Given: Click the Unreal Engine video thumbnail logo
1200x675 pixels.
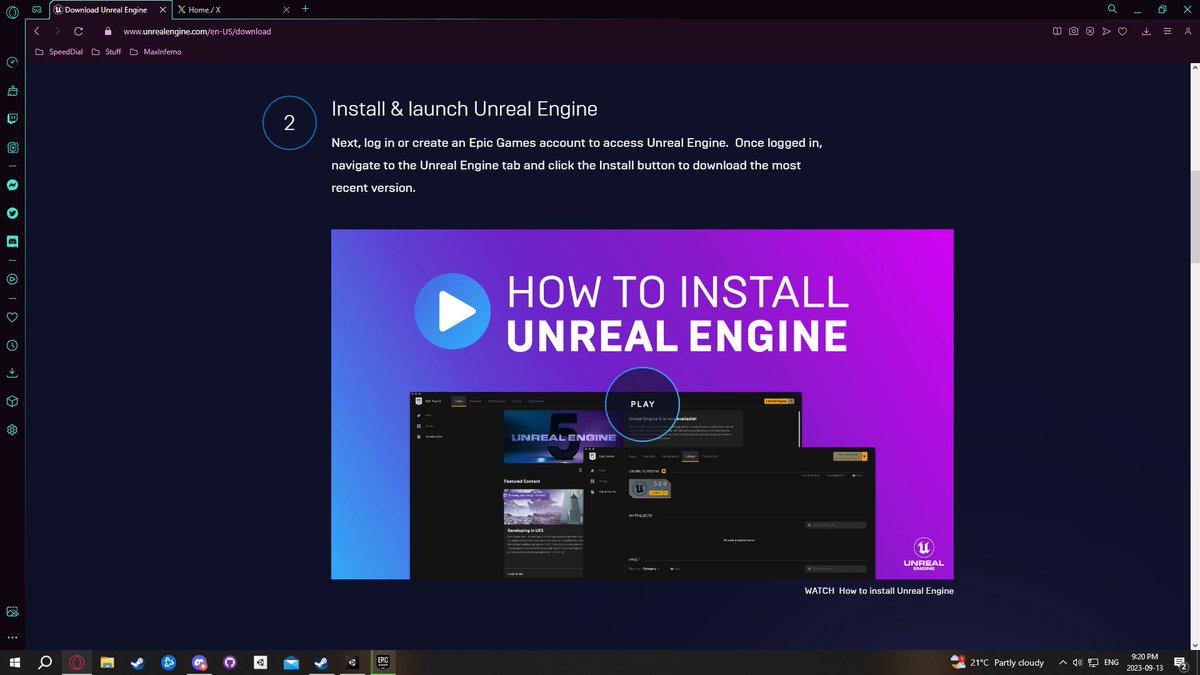Looking at the screenshot, I should (x=922, y=553).
